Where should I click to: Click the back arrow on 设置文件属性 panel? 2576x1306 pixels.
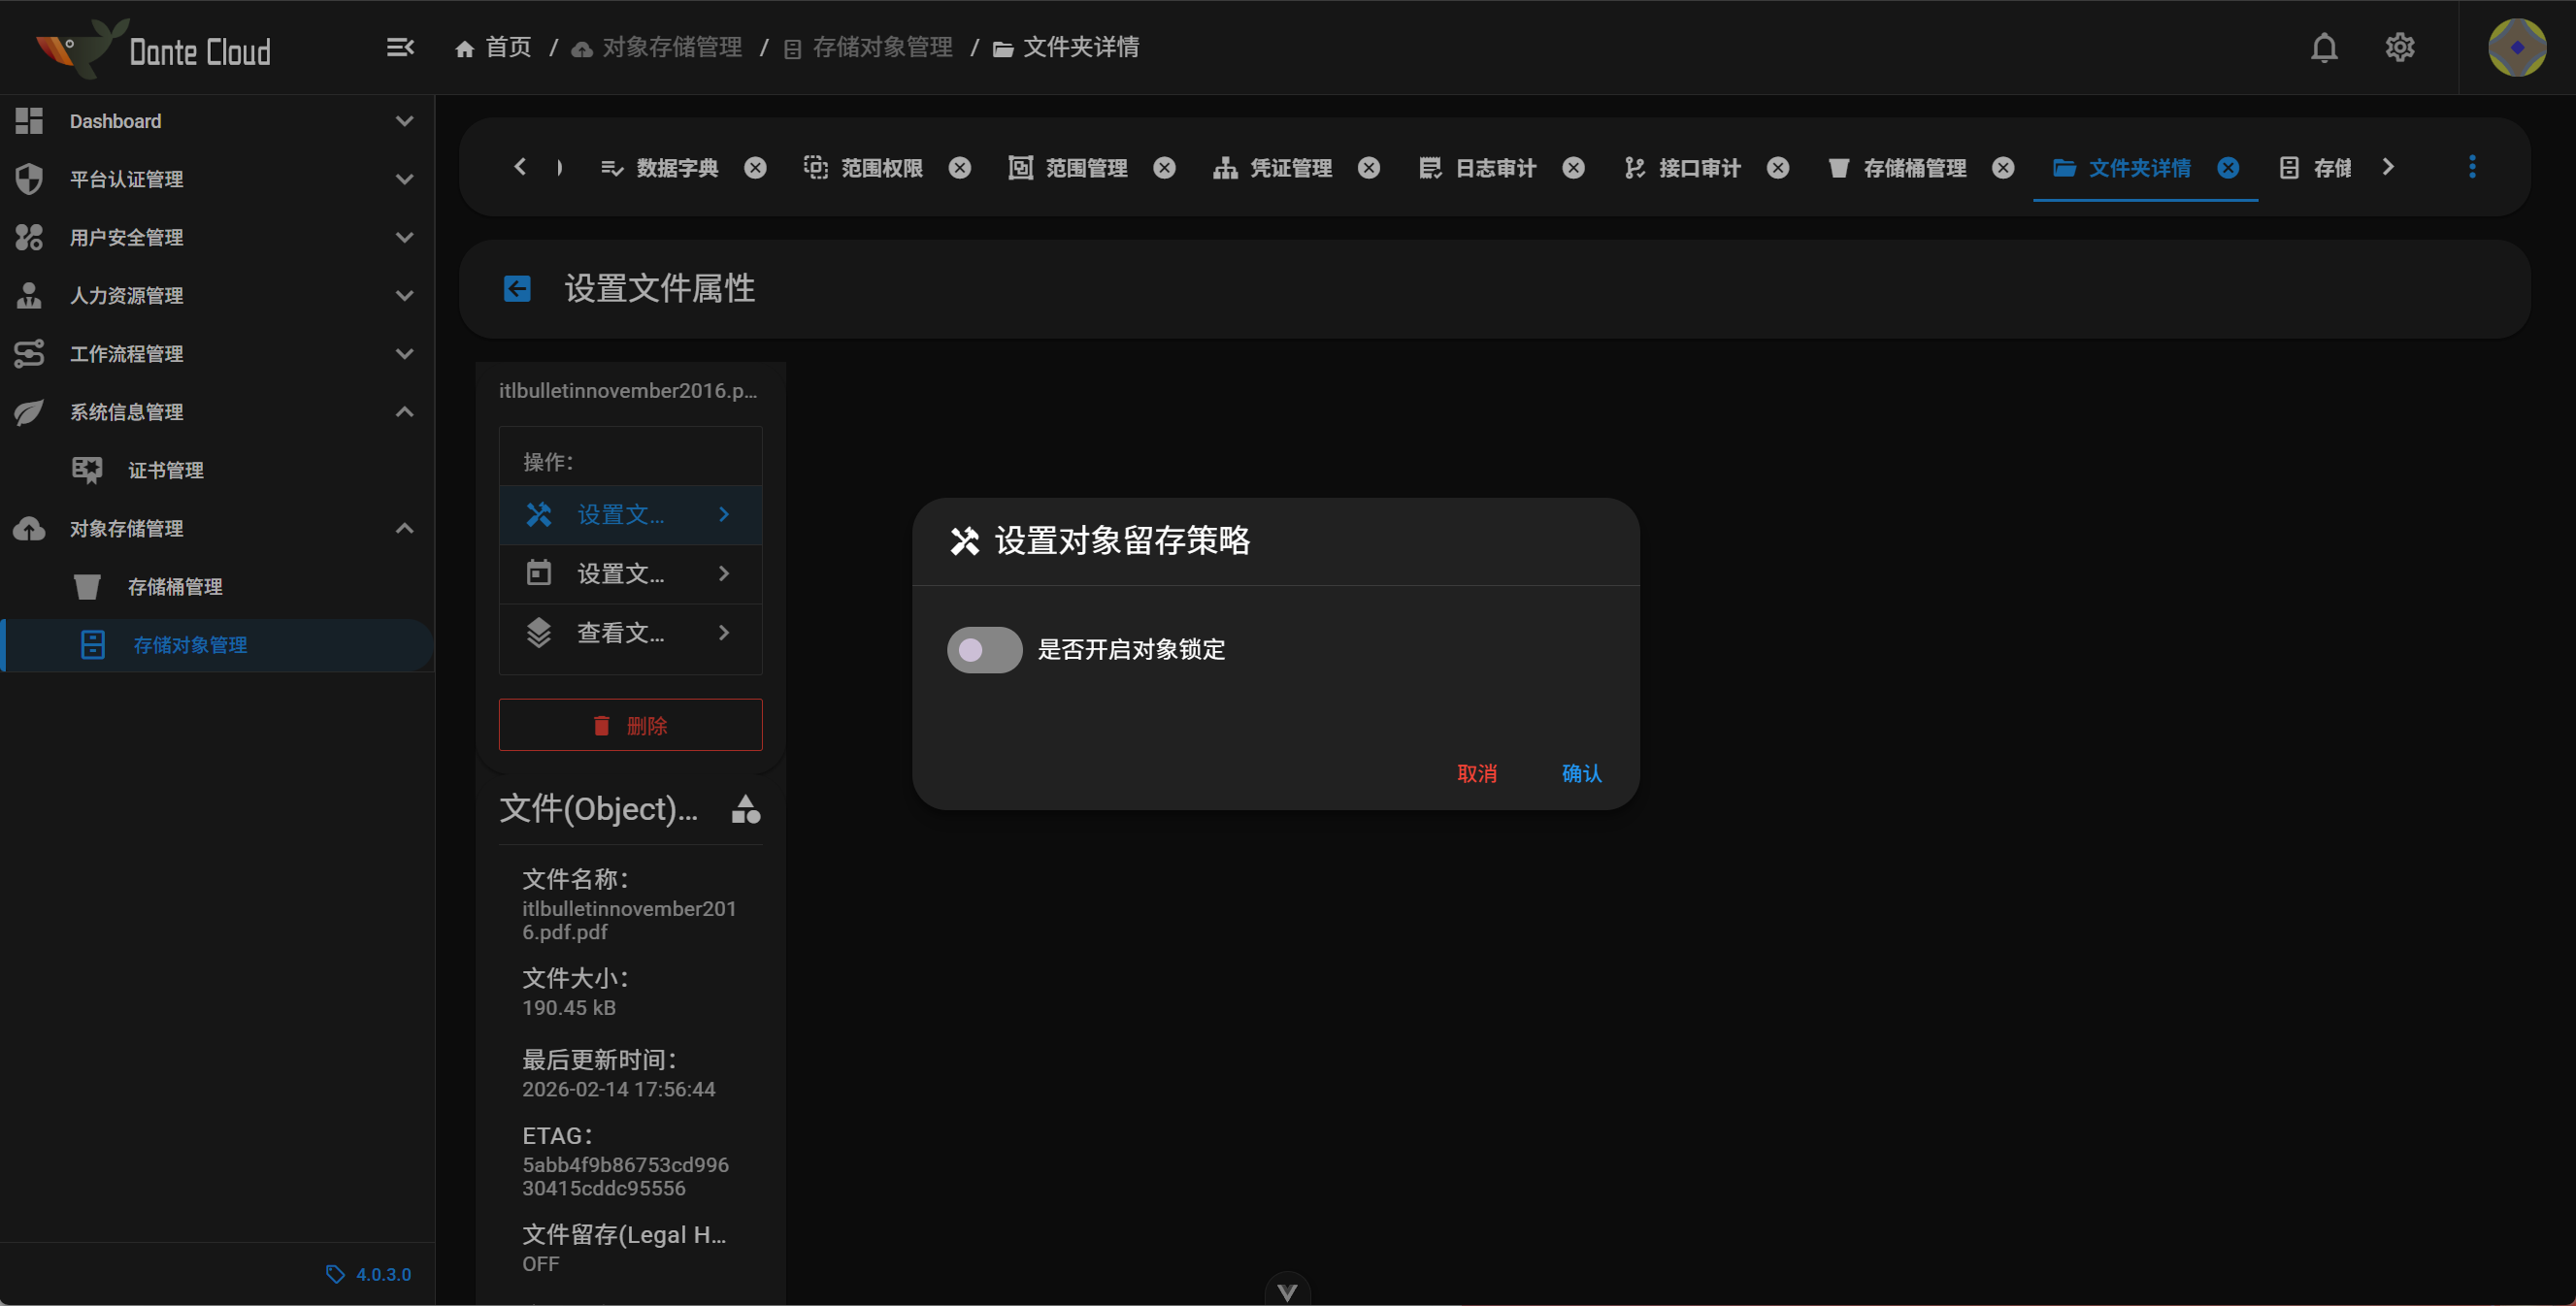point(516,288)
